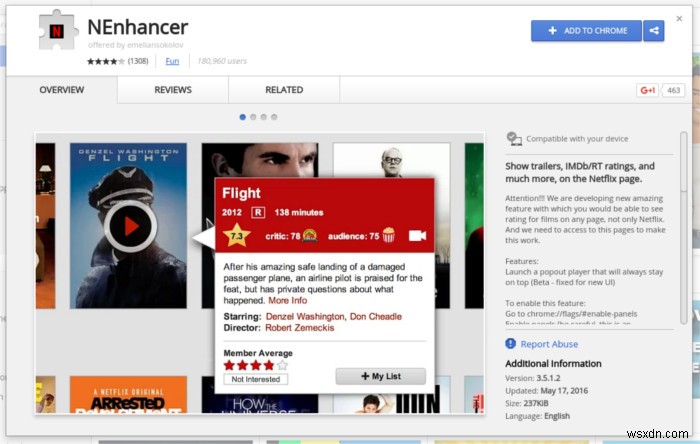
Task: Click the Add to Chrome button
Action: coord(586,31)
